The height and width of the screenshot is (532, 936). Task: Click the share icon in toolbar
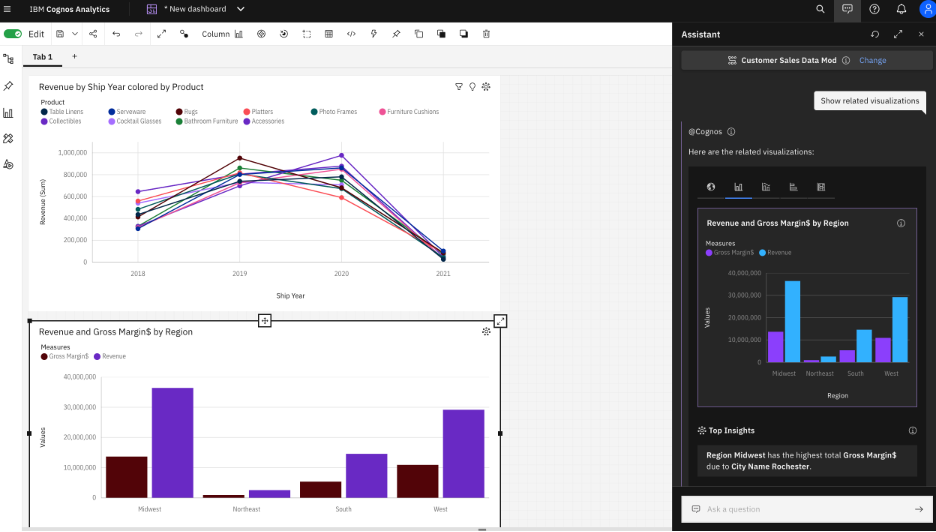click(93, 34)
